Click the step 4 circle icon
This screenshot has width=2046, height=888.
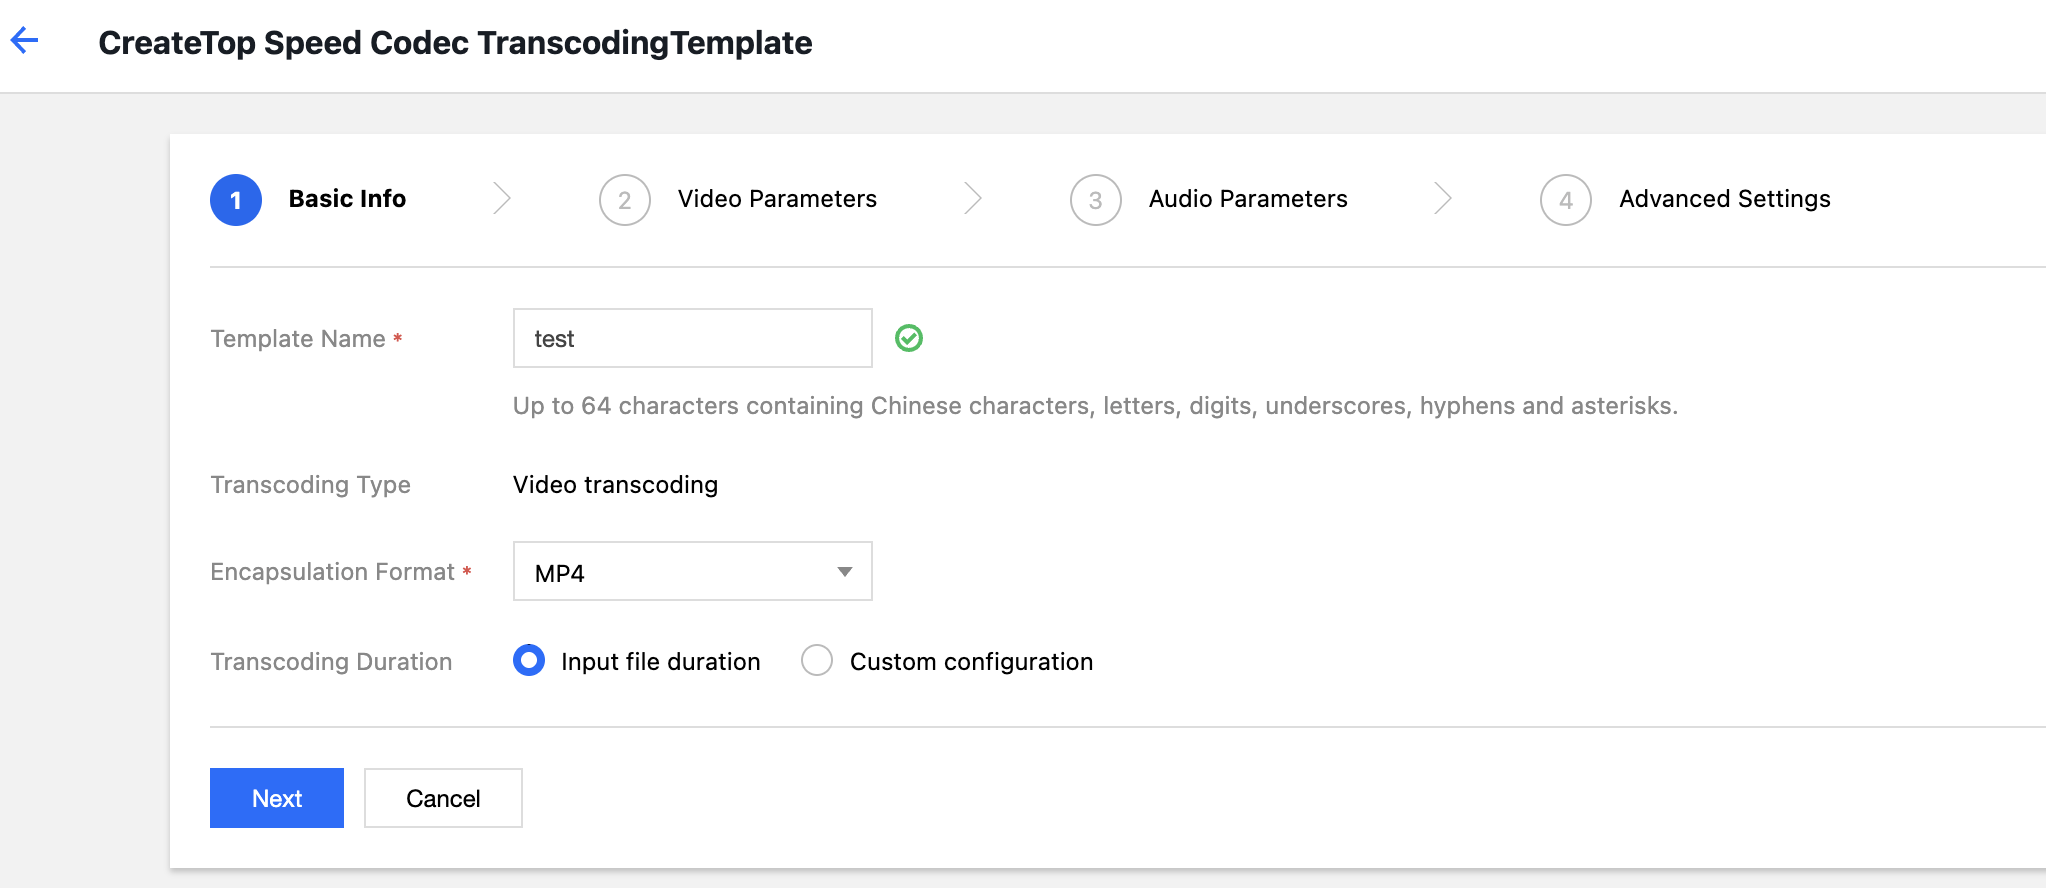(1566, 200)
